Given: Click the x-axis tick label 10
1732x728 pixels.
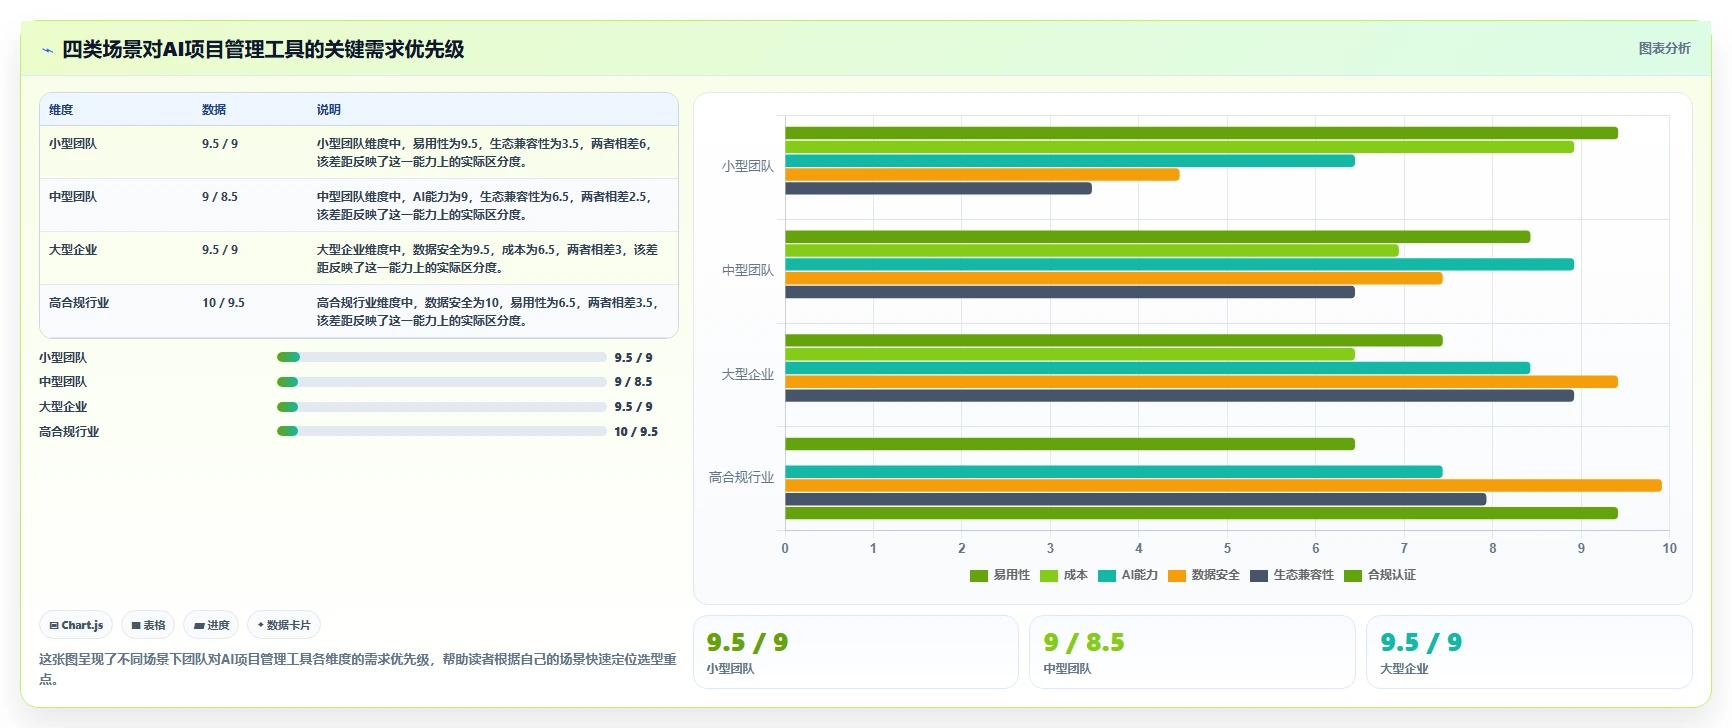Looking at the screenshot, I should (x=1669, y=549).
